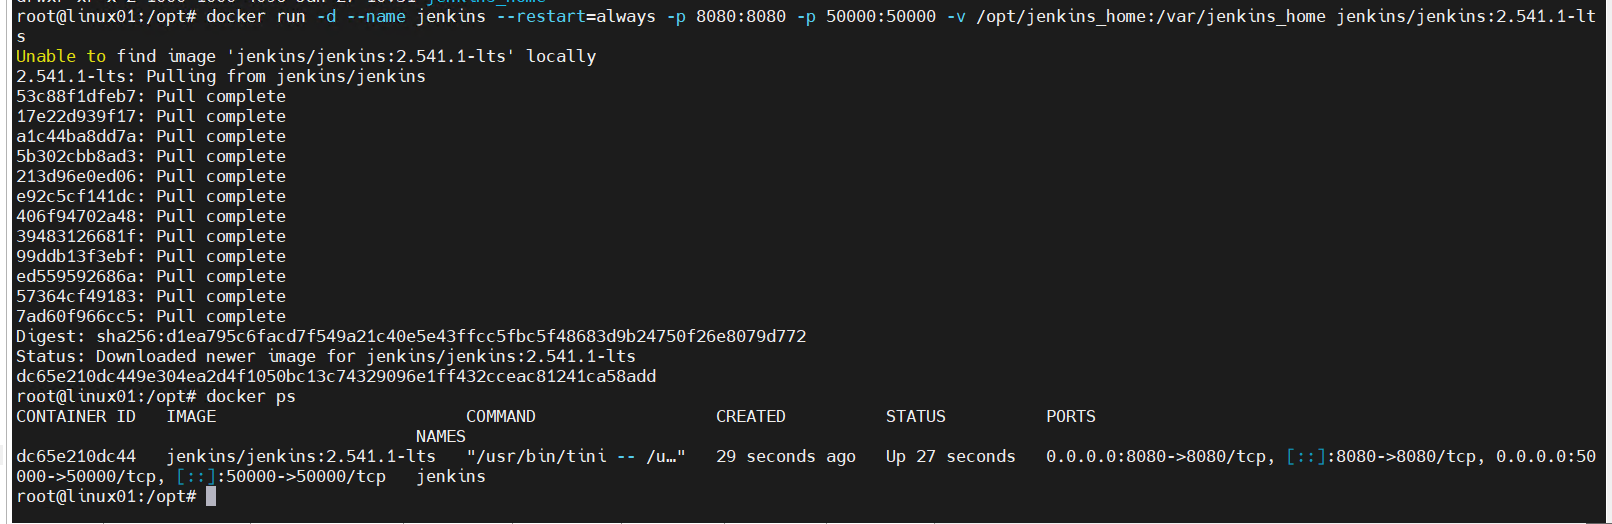Click the 'Up 27 seconds' status value
This screenshot has height=524, width=1612.
tap(951, 456)
